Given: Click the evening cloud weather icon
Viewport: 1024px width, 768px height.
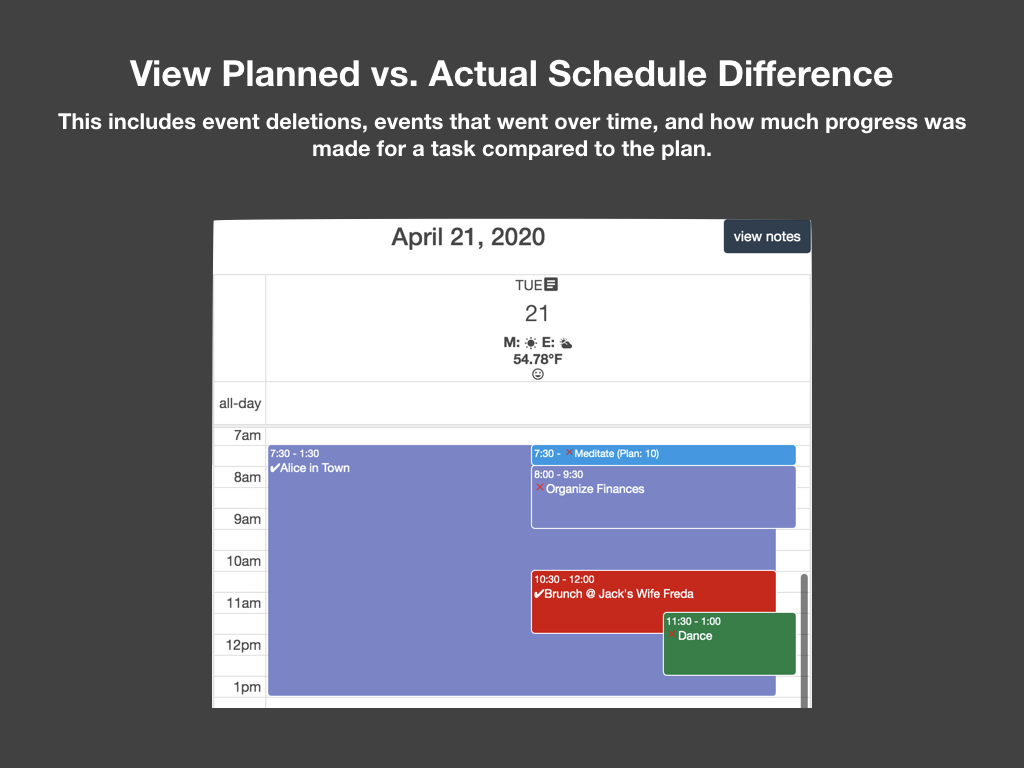Looking at the screenshot, I should pyautogui.click(x=565, y=344).
